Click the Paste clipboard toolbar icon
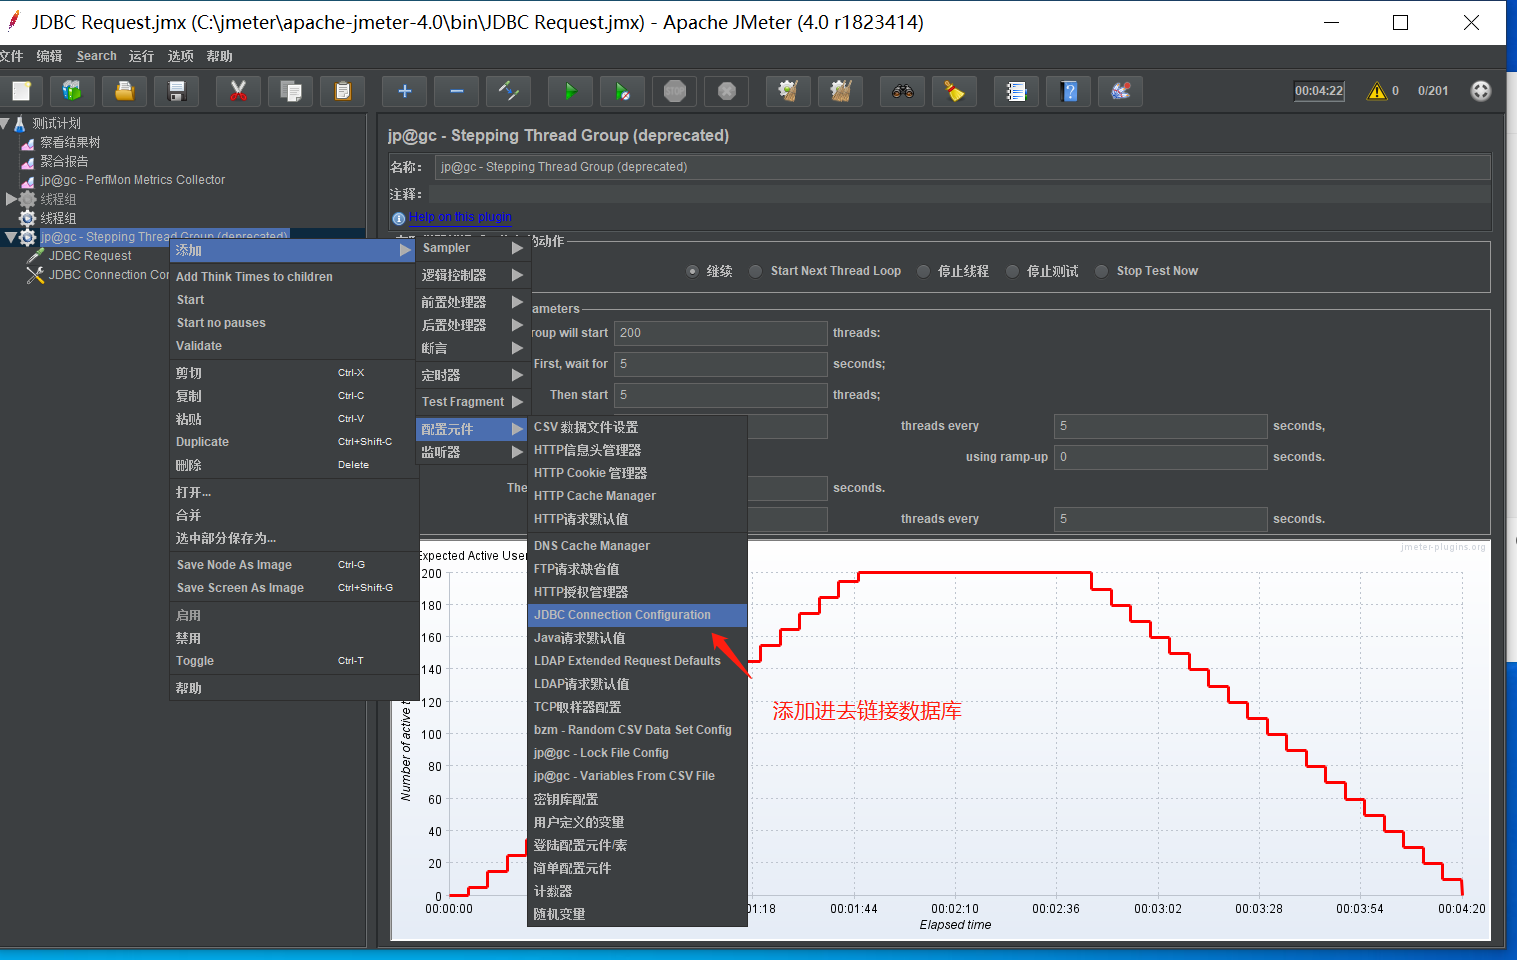The image size is (1517, 960). (342, 91)
